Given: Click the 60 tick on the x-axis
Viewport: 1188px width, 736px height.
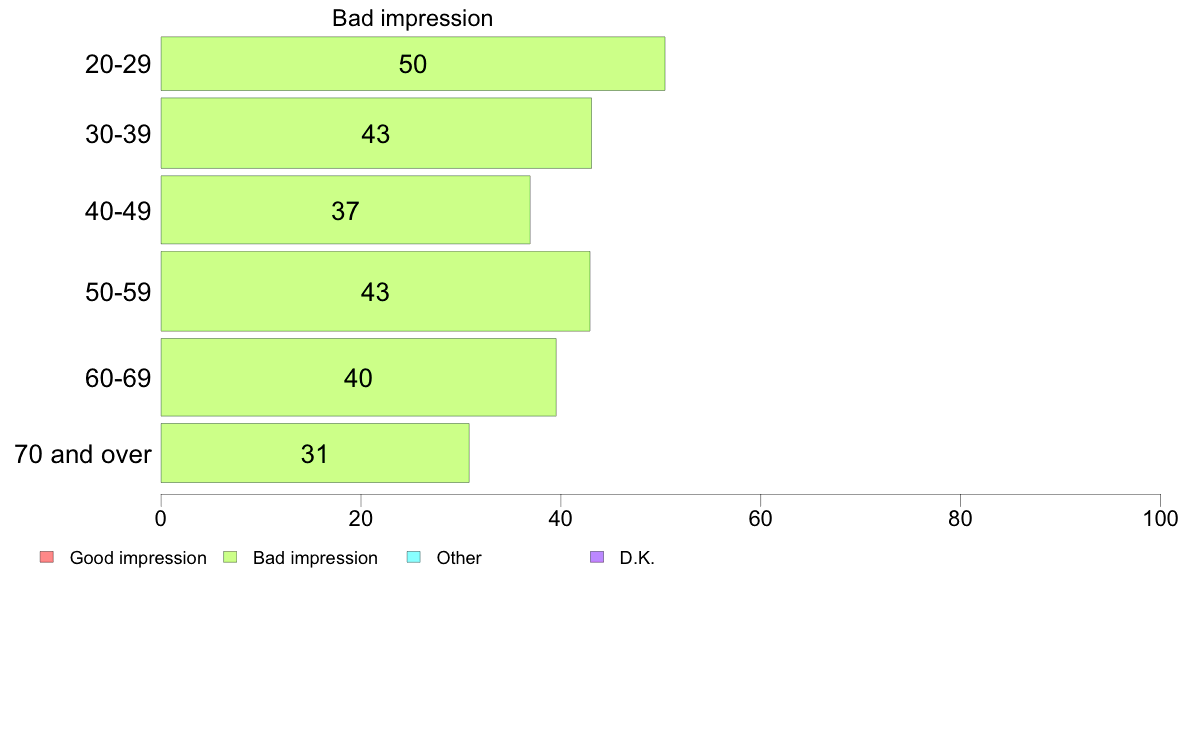Looking at the screenshot, I should (x=760, y=518).
